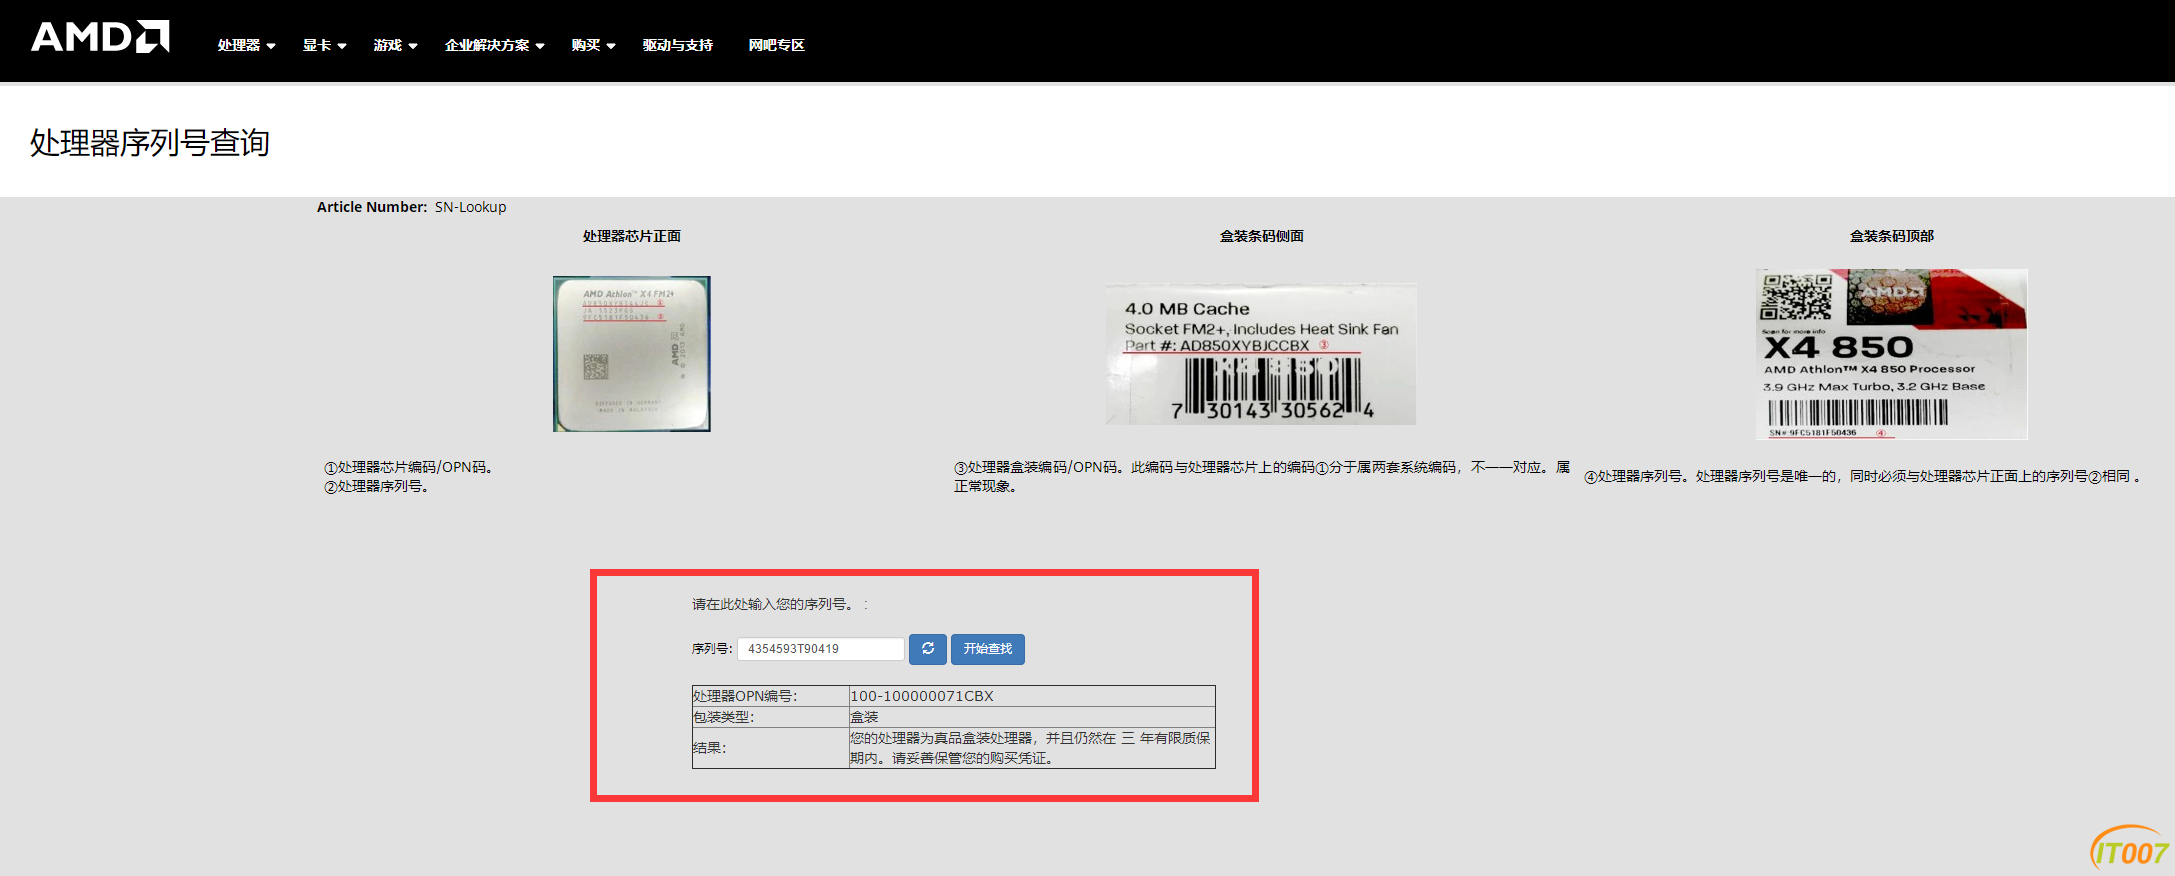Click the ④处理器序列号 description text
The image size is (2175, 876).
pos(1862,476)
